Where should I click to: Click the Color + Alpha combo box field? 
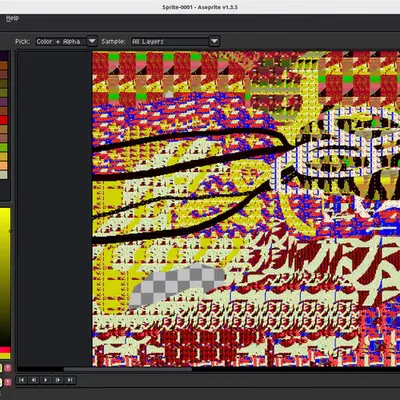(x=61, y=41)
